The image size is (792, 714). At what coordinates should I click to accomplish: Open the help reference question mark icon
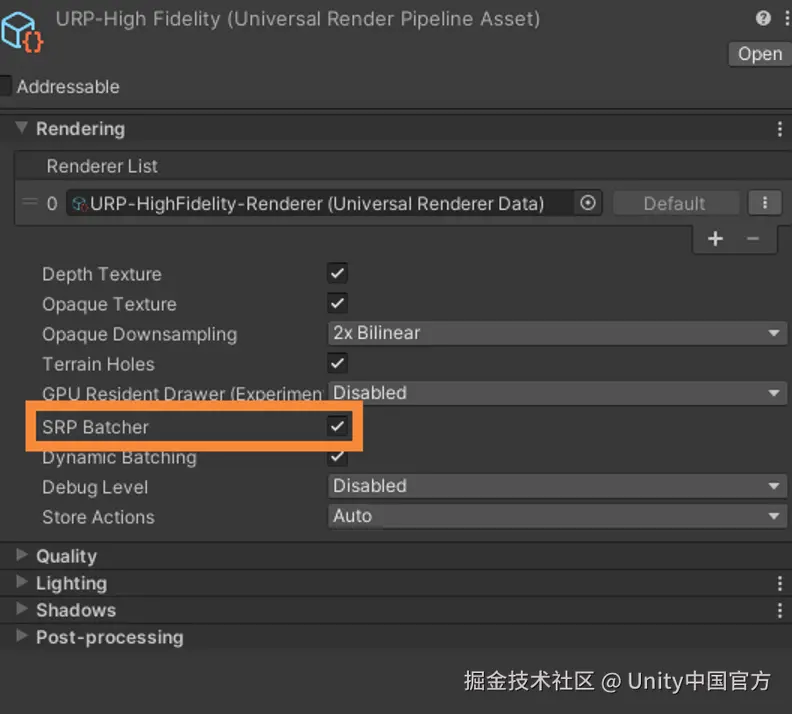click(x=763, y=19)
